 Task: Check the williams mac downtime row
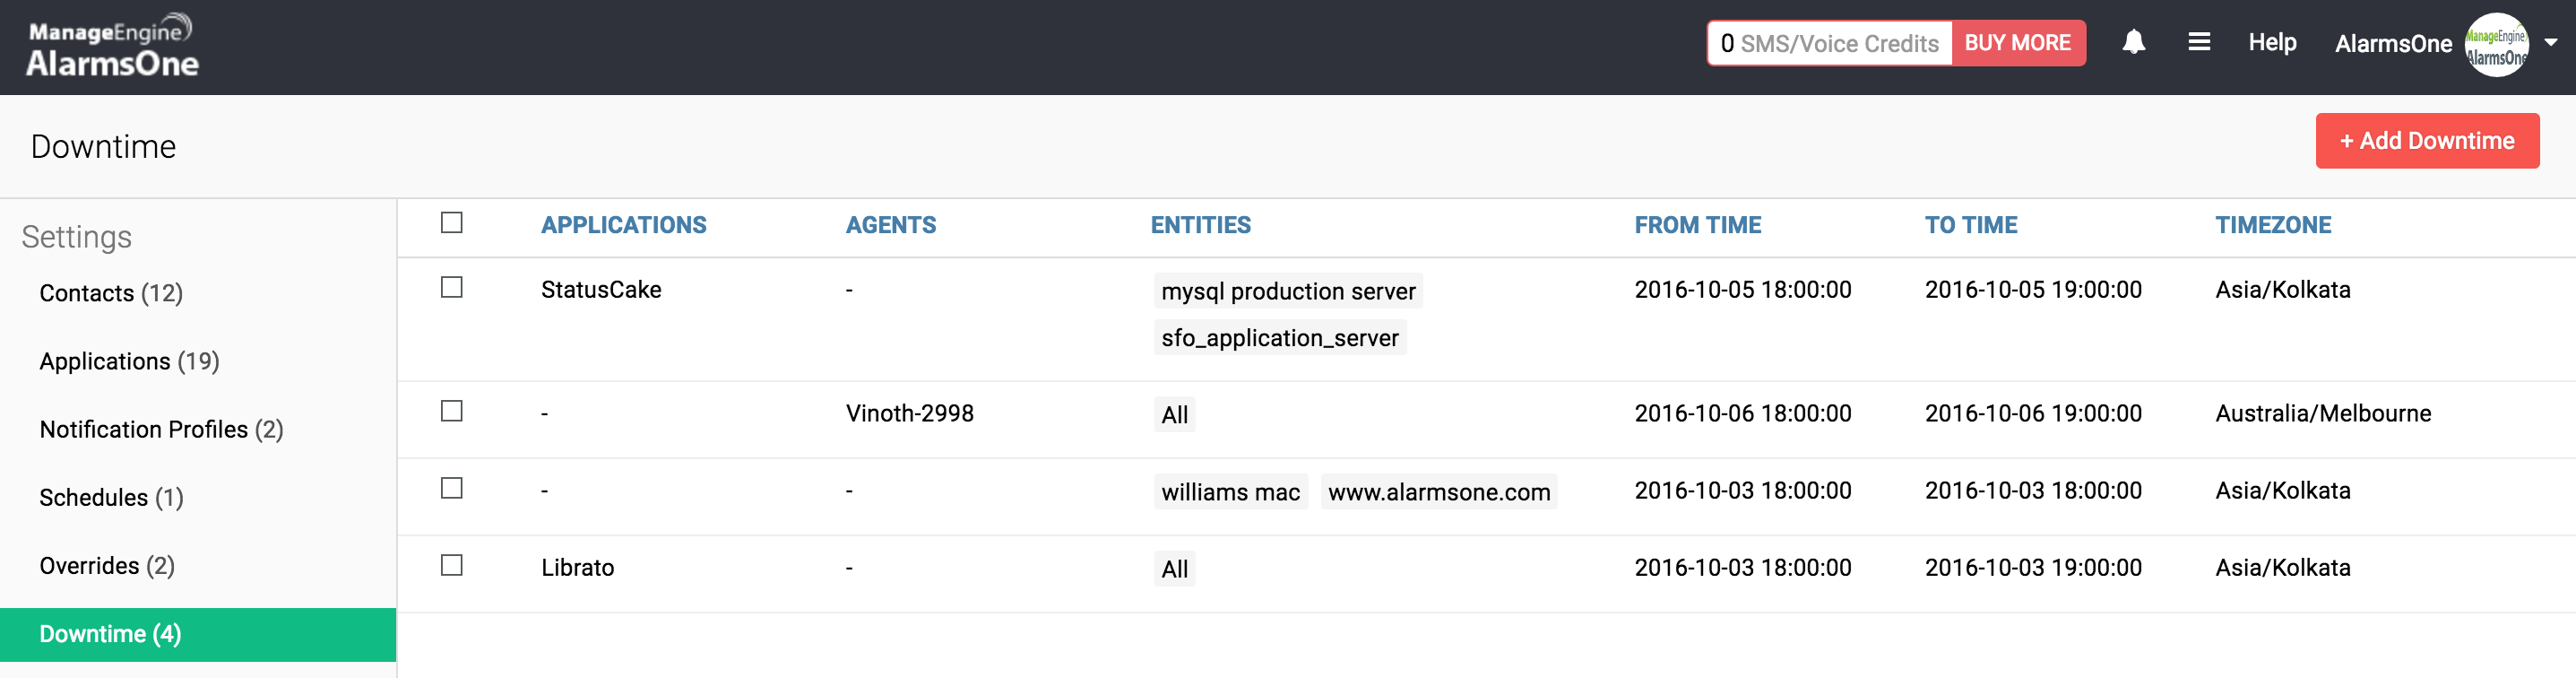pyautogui.click(x=452, y=488)
